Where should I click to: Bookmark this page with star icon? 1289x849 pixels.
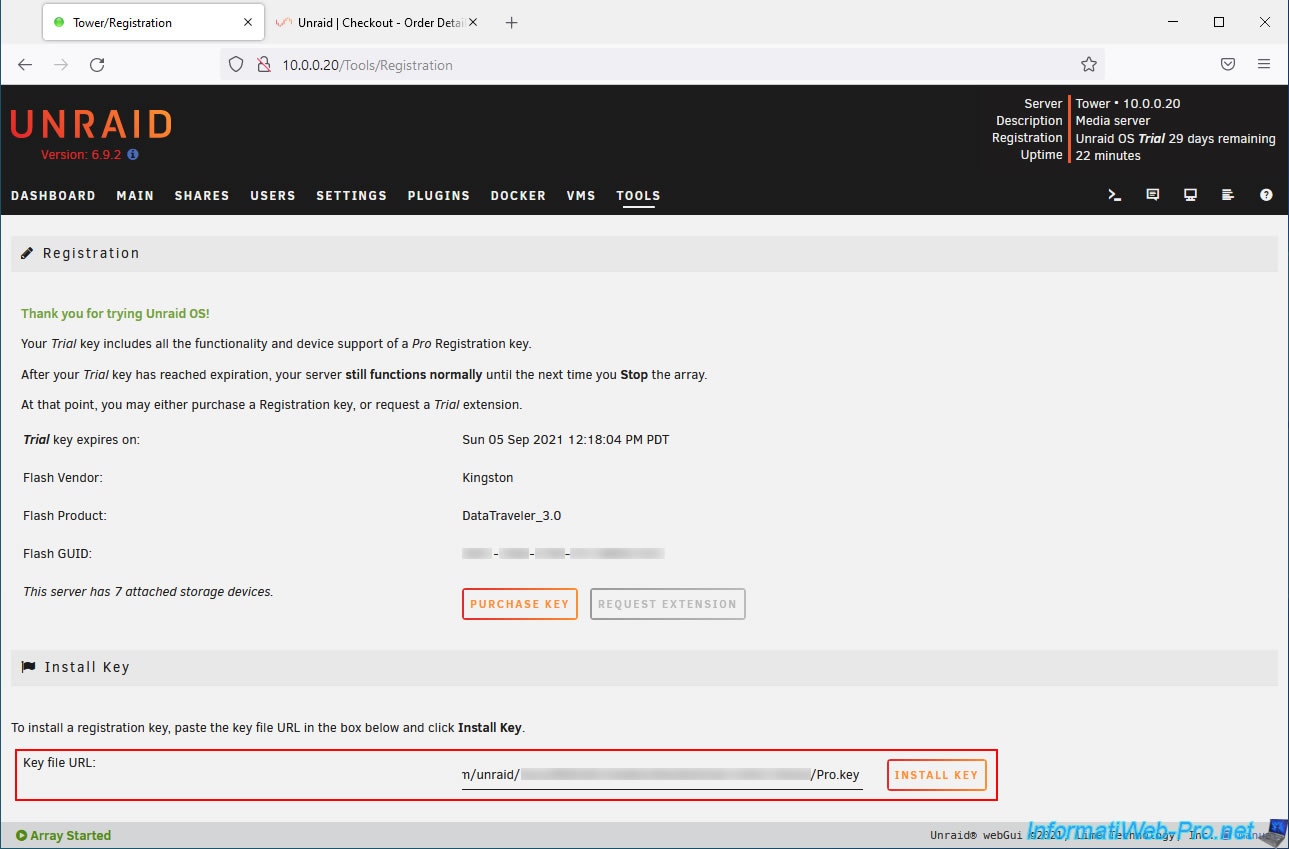[1088, 65]
